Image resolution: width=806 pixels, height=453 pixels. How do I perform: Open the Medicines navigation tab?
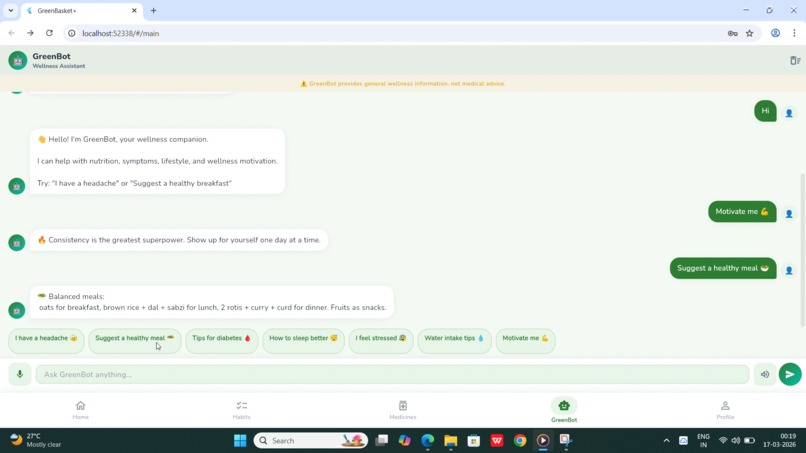[402, 410]
